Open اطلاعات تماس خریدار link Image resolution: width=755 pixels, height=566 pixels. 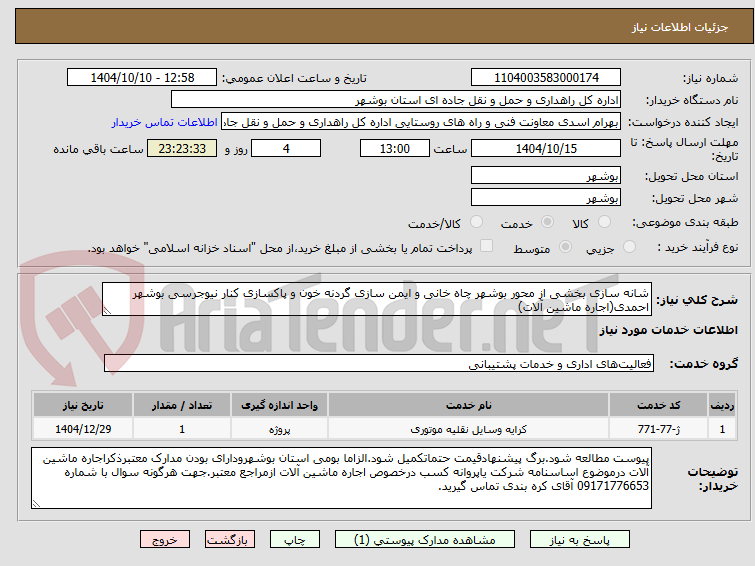(165, 122)
